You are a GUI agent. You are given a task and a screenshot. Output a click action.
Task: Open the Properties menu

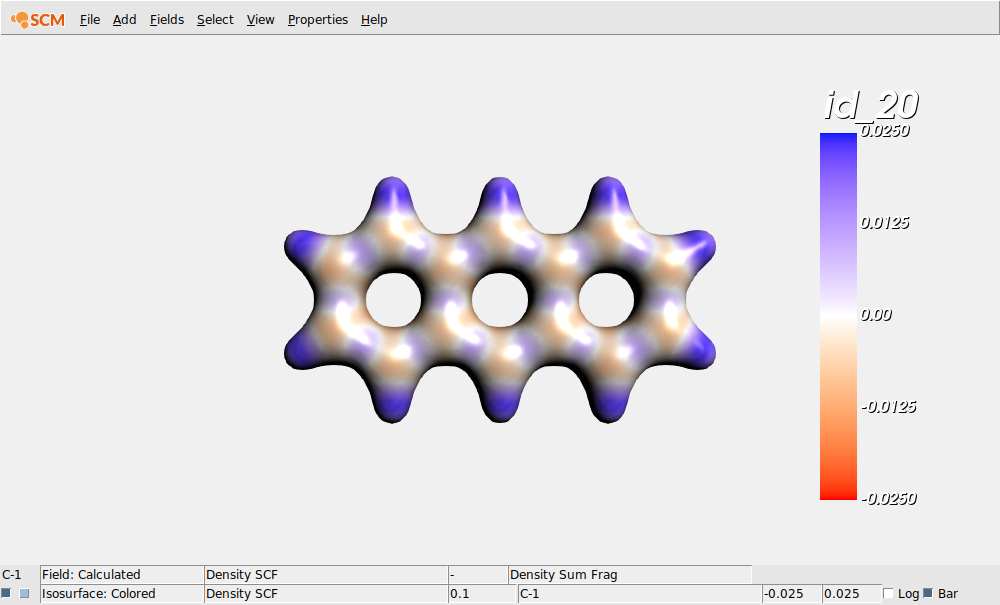[x=317, y=19]
